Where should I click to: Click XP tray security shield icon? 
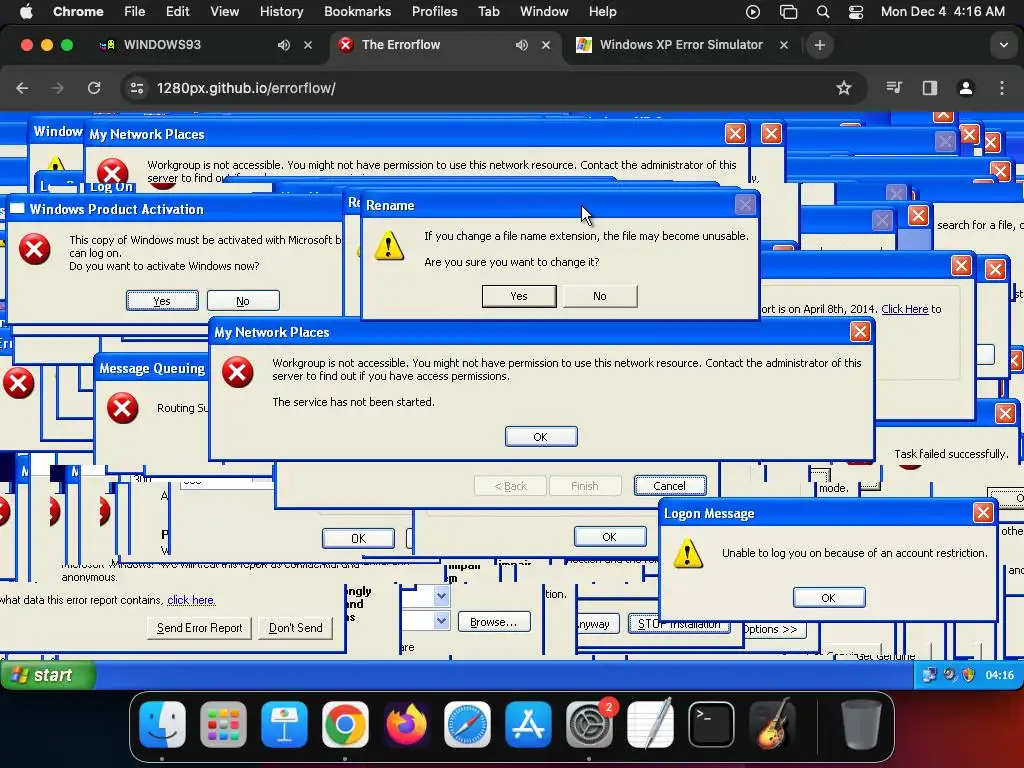(x=968, y=675)
